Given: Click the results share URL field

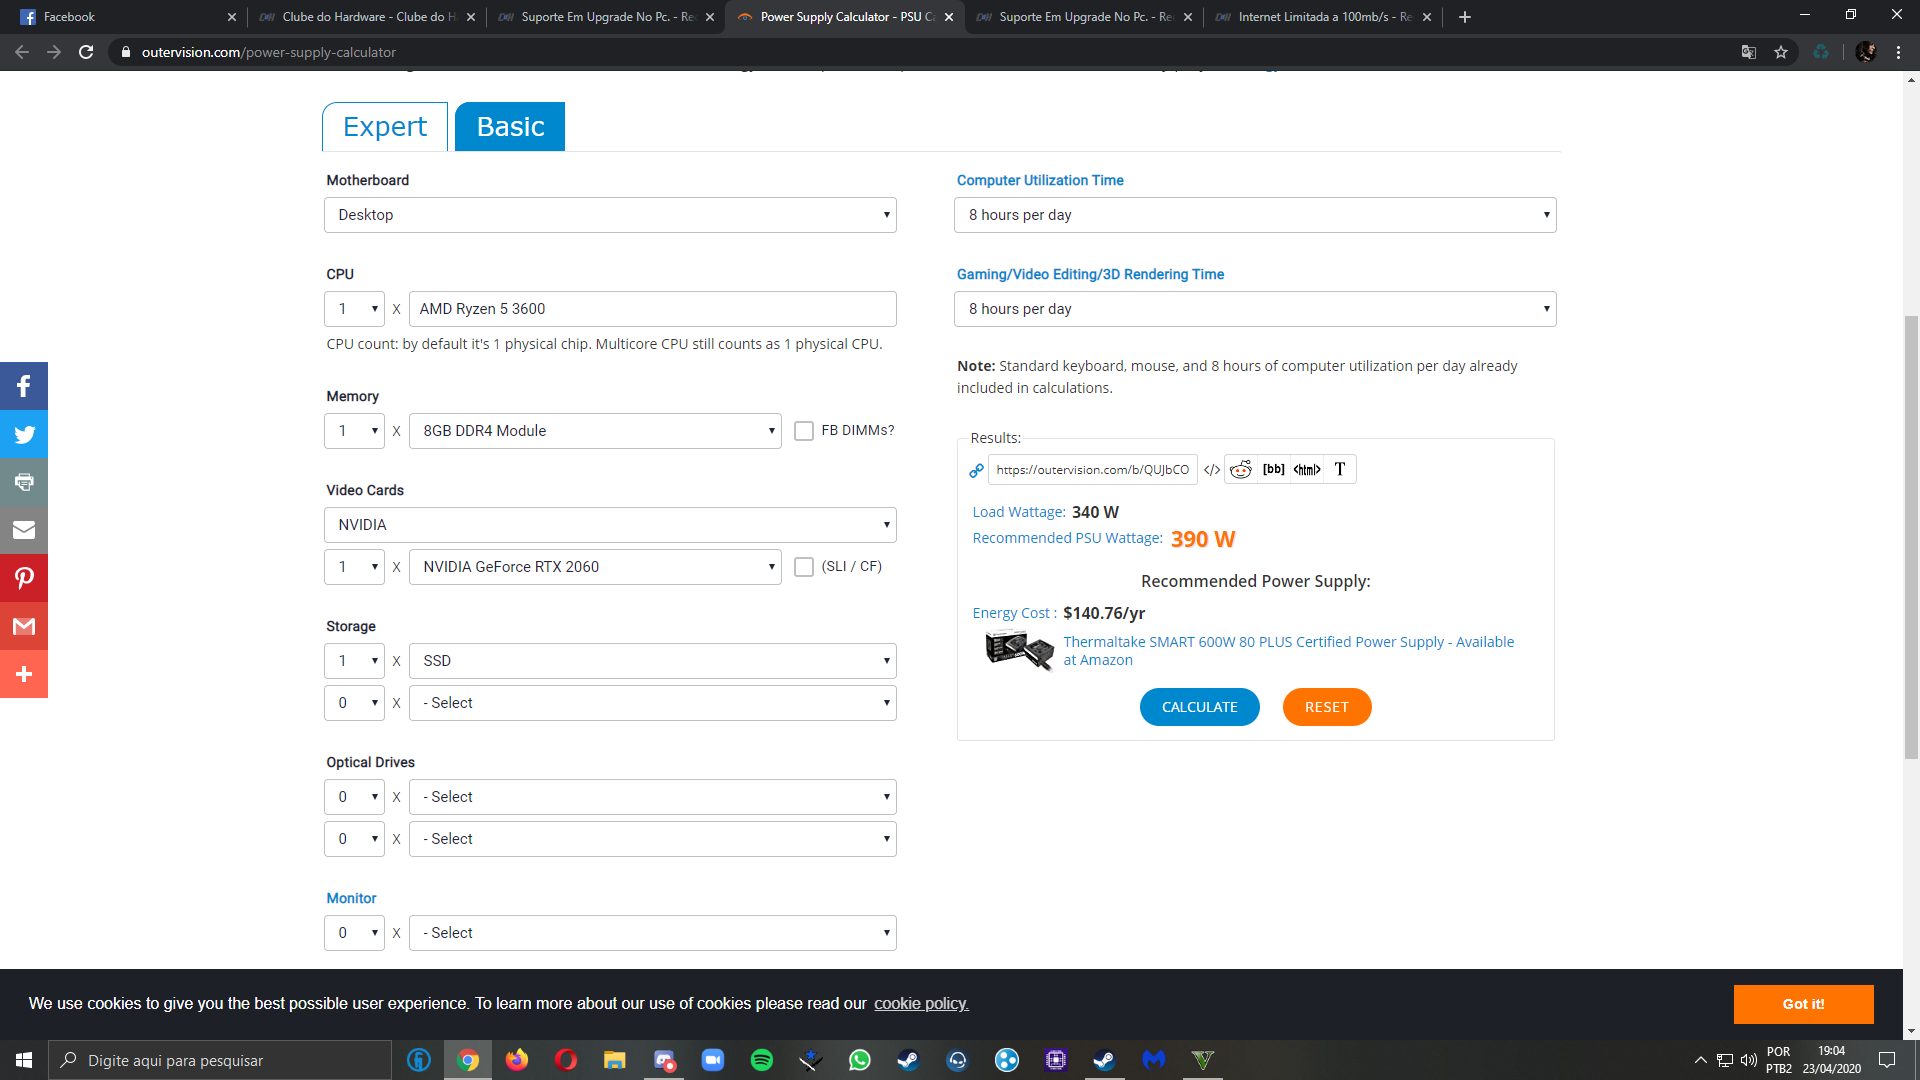Looking at the screenshot, I should 1092,470.
